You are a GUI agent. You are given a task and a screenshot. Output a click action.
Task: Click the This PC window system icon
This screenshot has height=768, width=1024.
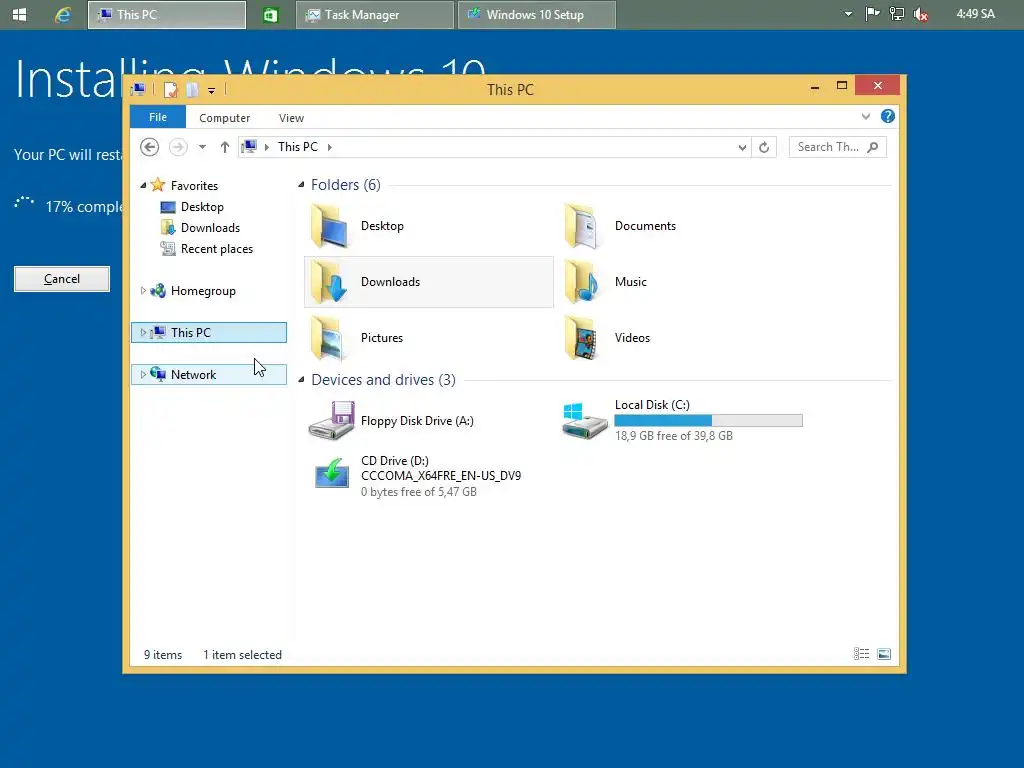click(138, 89)
